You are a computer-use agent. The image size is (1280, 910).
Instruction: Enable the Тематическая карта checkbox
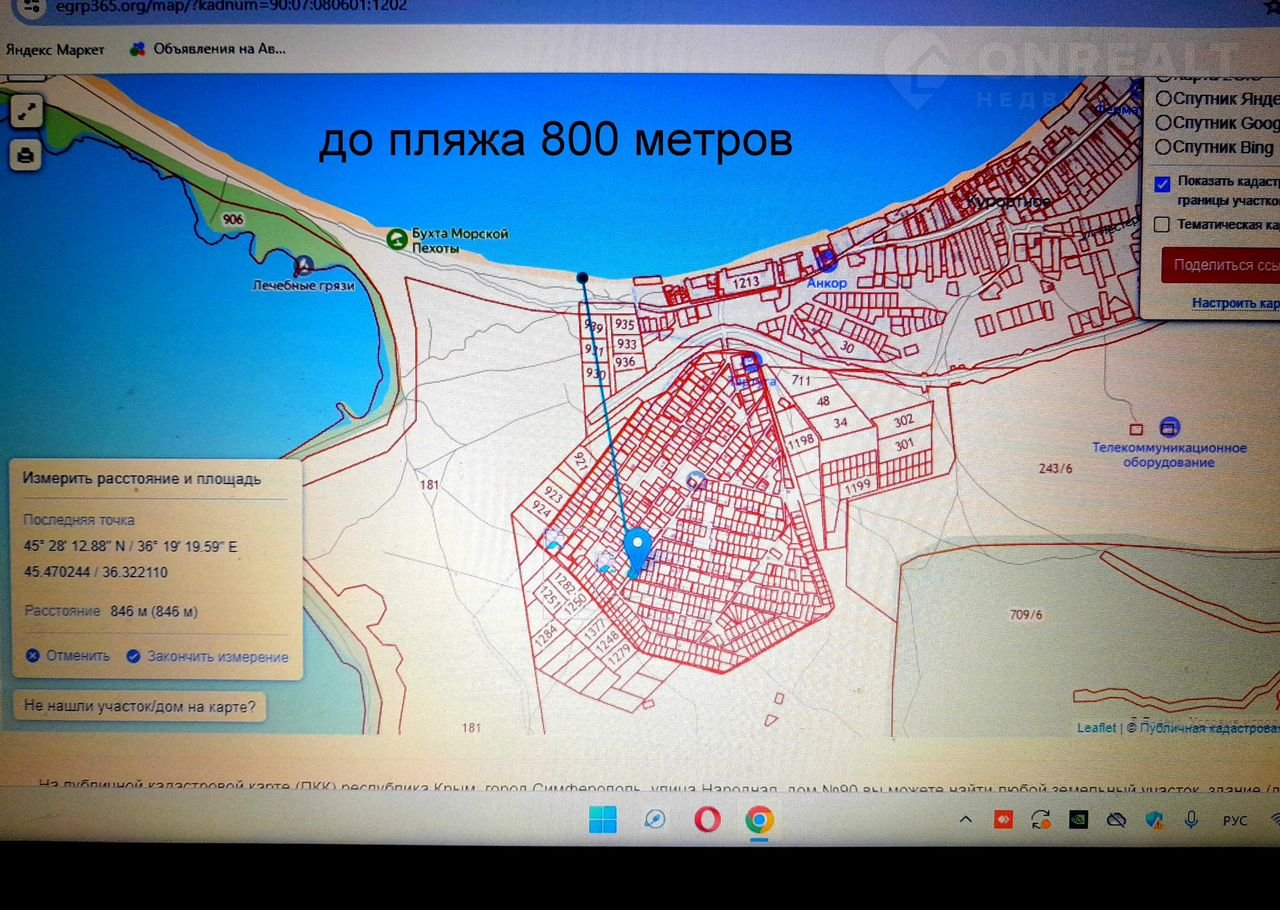(1162, 224)
